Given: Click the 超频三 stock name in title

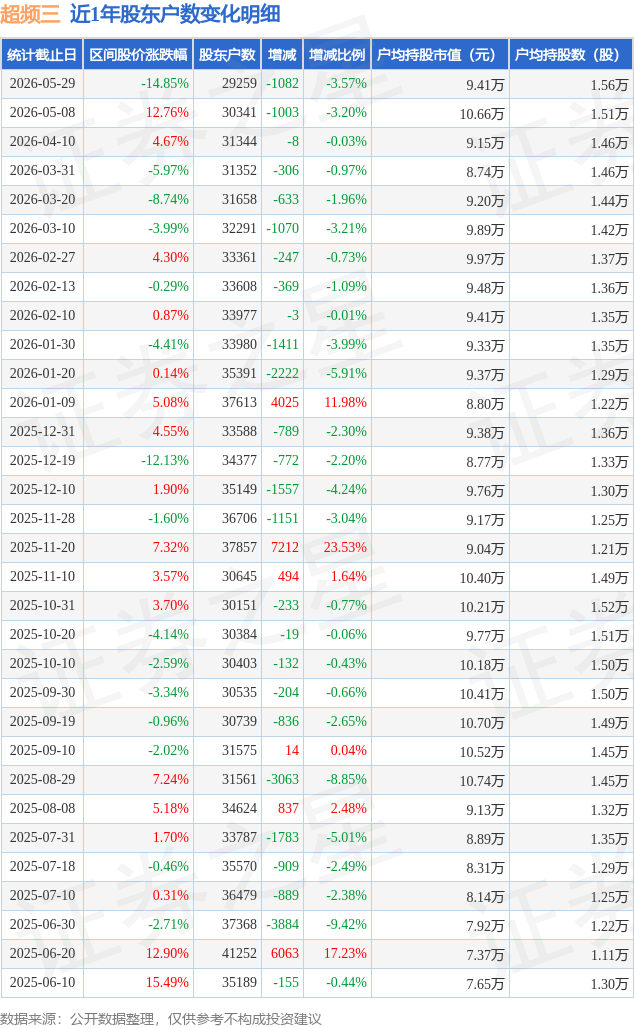Looking at the screenshot, I should point(30,14).
